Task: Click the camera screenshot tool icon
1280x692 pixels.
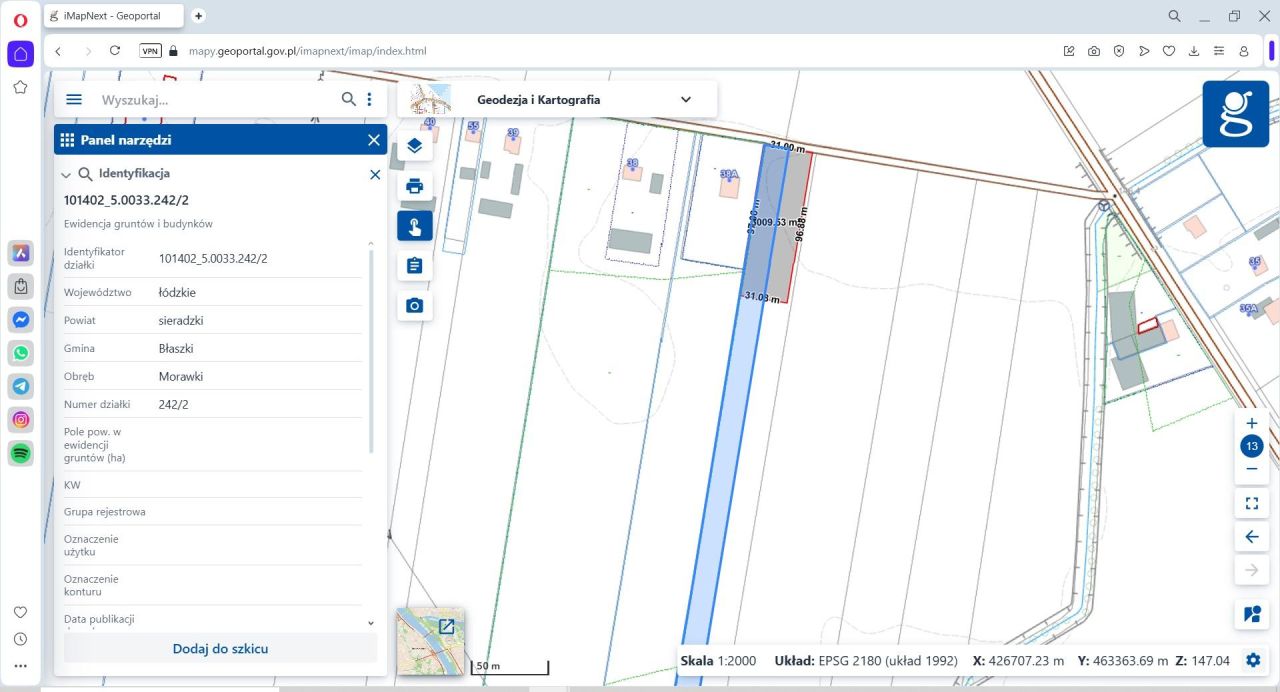Action: tap(414, 306)
